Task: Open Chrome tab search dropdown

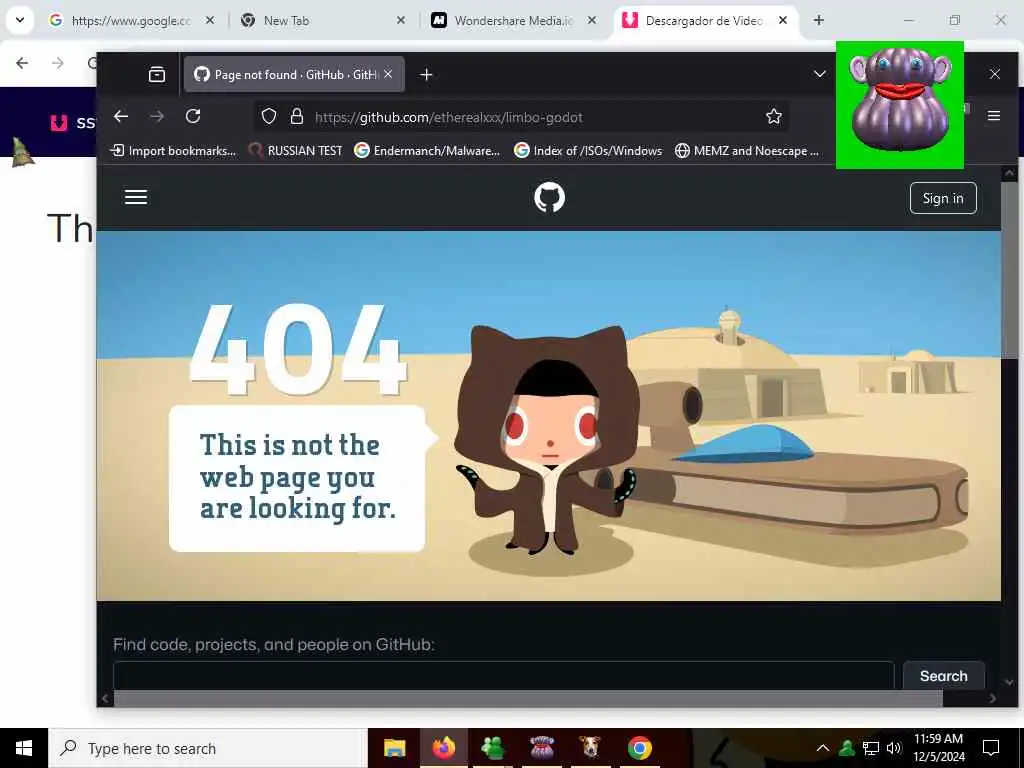Action: pos(20,20)
